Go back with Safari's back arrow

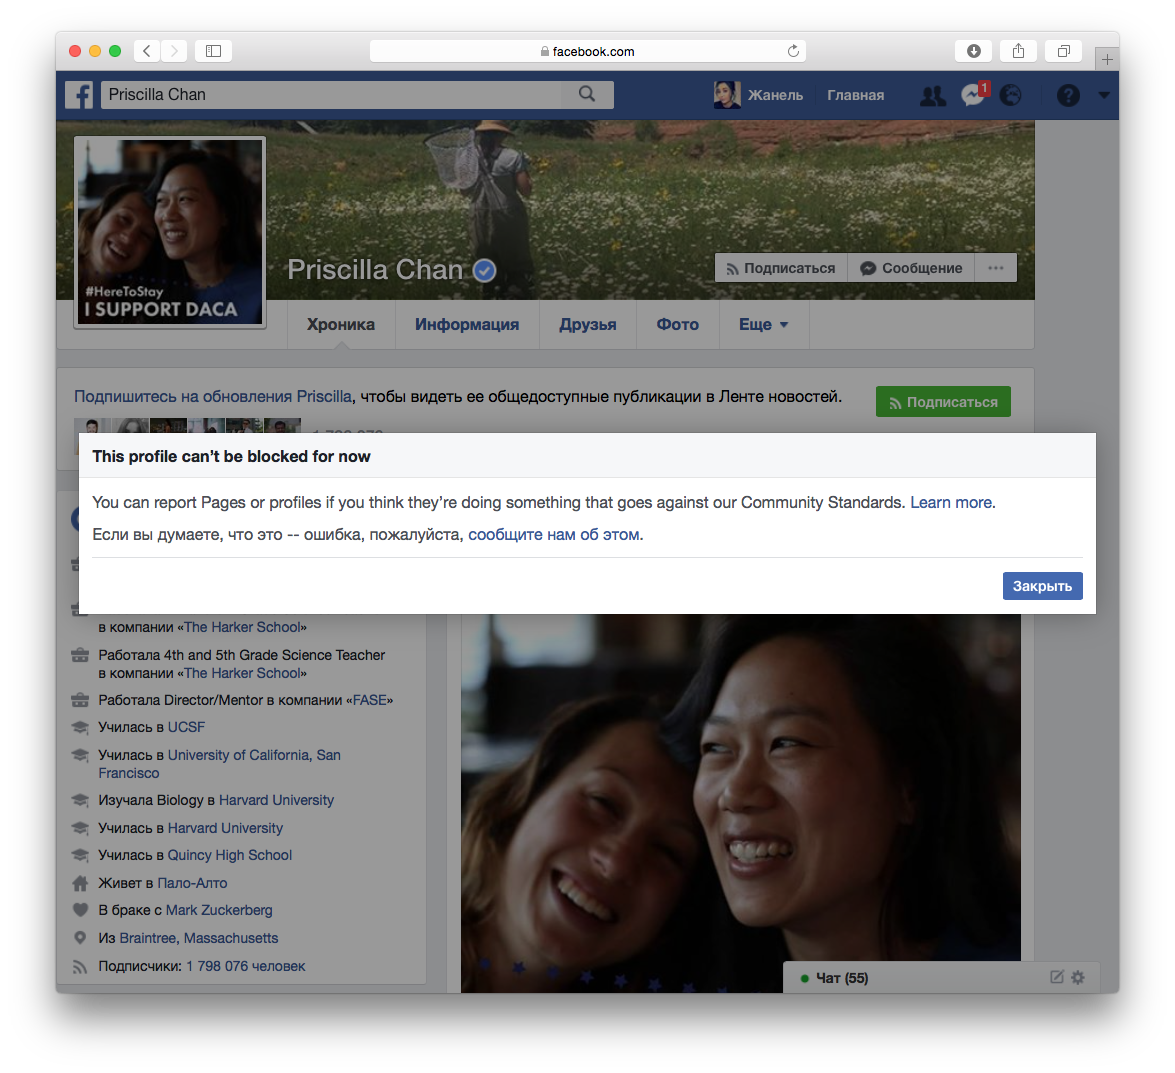click(x=148, y=51)
